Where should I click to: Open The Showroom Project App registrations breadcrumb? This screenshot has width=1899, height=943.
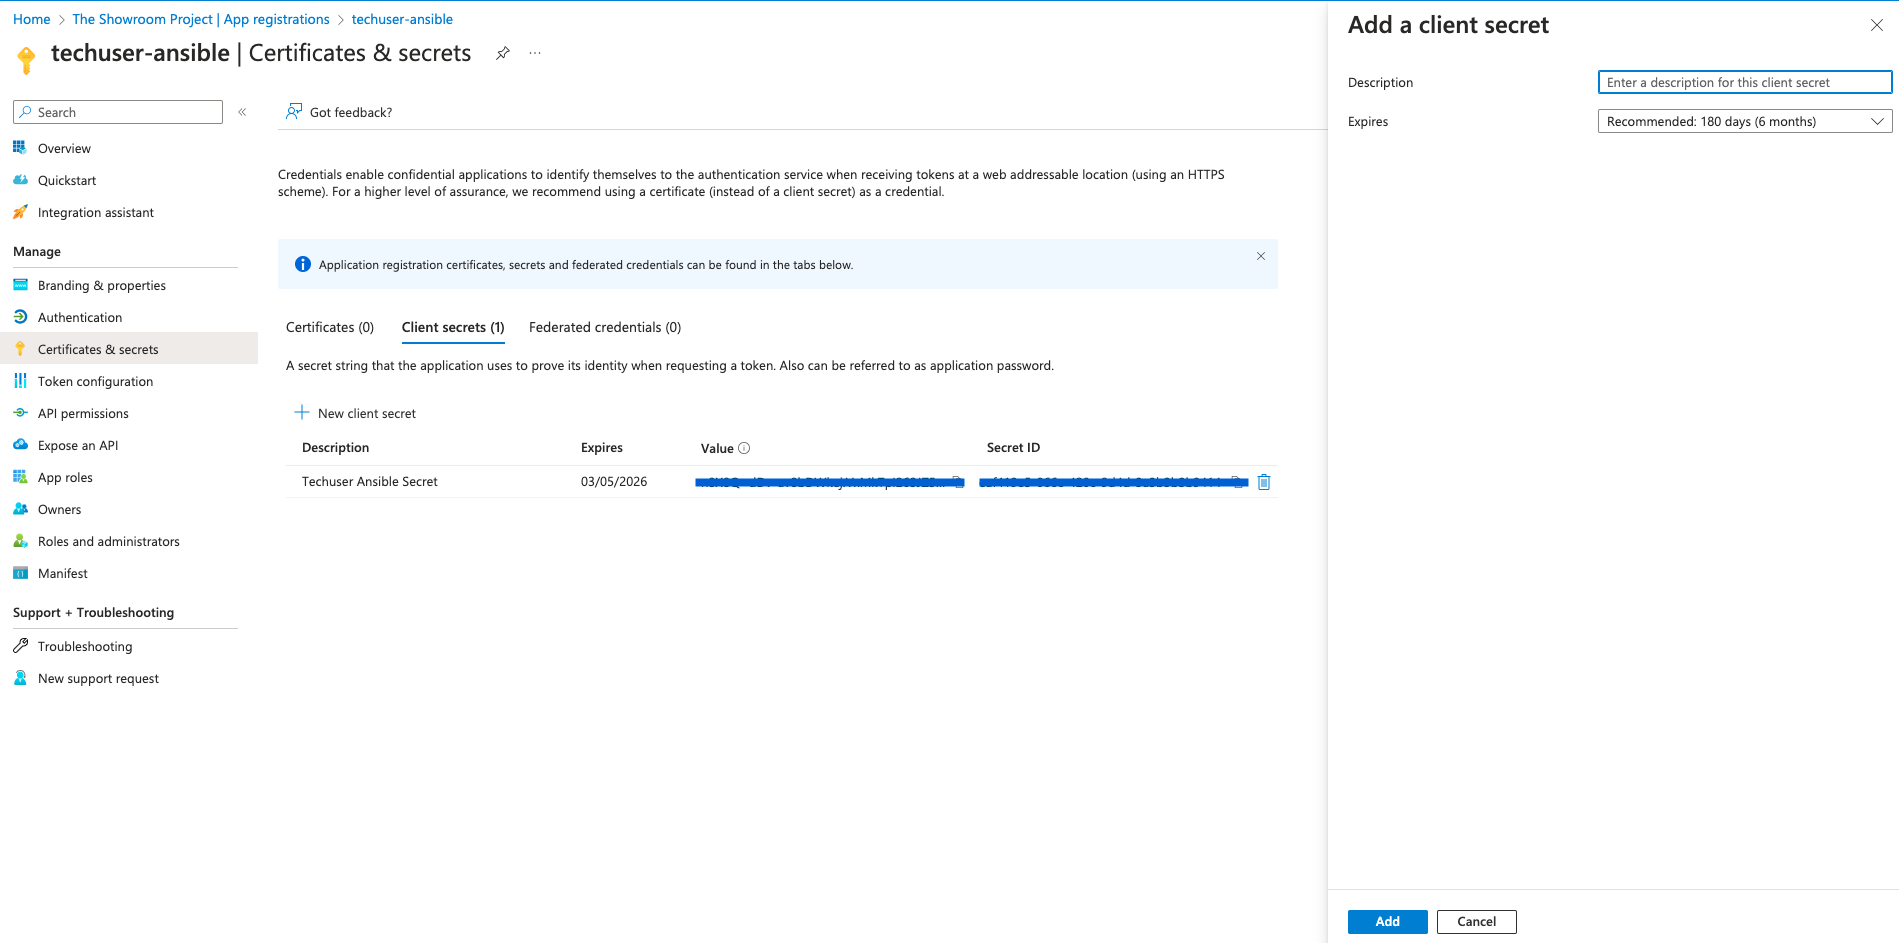[201, 19]
